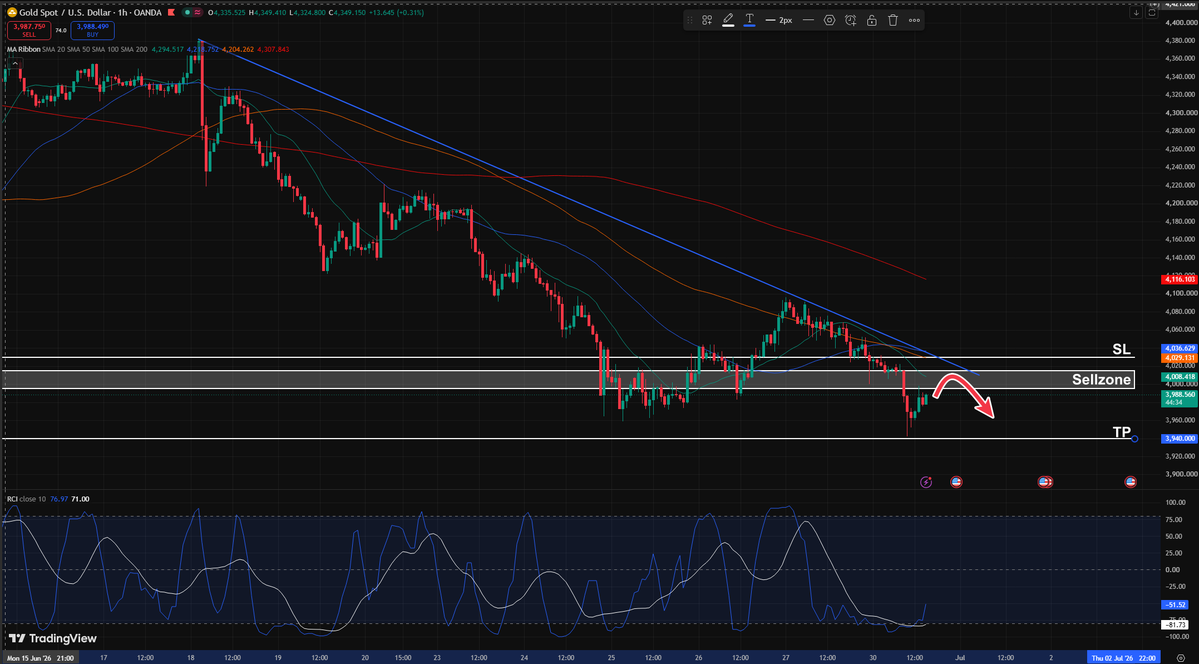Click the SMA 20 value 4,294.517
This screenshot has width=1199, height=664.
167,49
